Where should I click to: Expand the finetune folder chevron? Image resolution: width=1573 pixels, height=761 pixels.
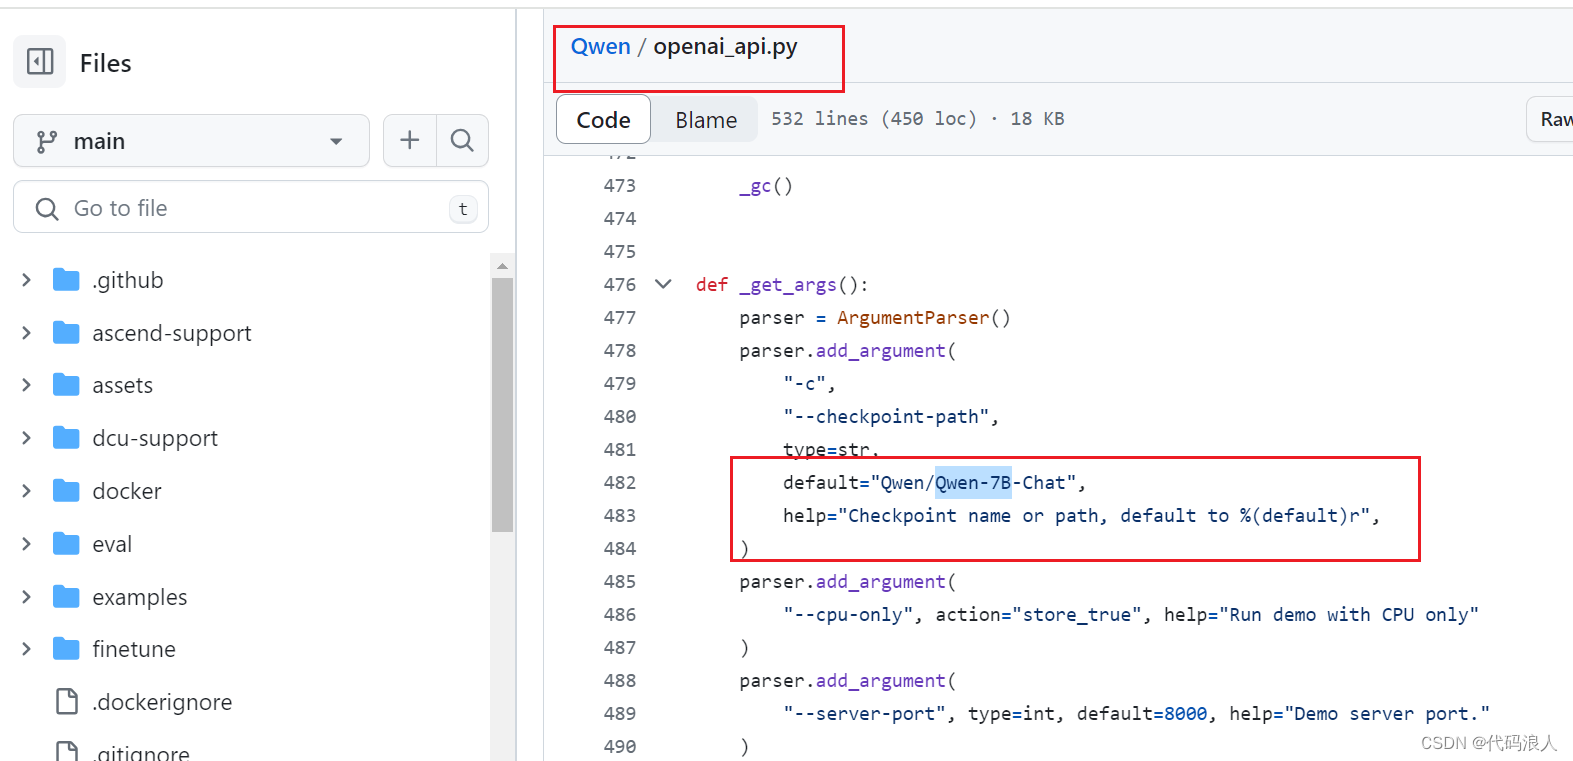(27, 649)
